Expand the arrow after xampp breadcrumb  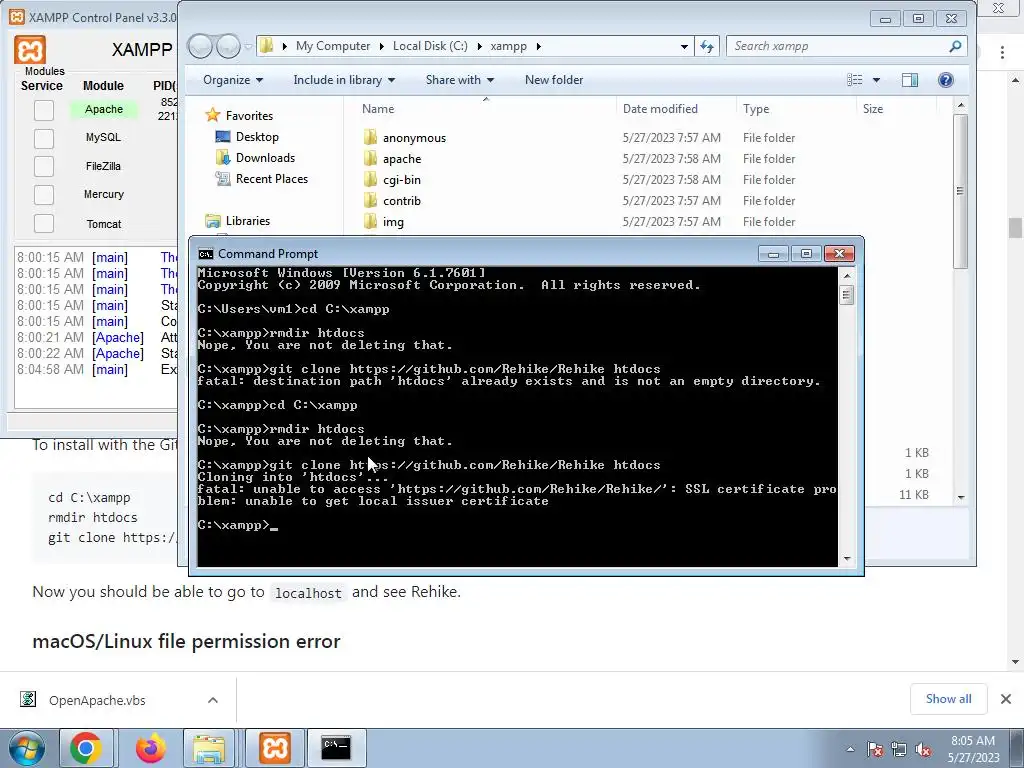(539, 46)
